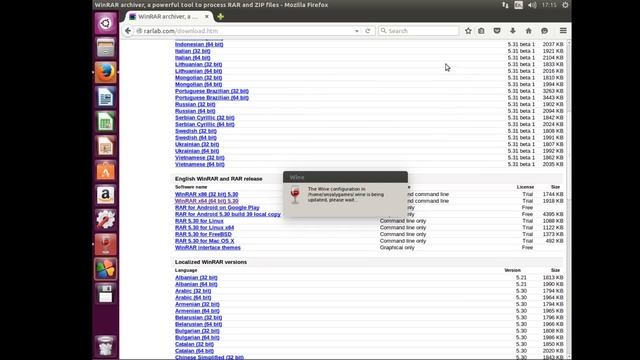Download Albanian (32 bit) version
This screenshot has width=640, height=360.
[196, 278]
